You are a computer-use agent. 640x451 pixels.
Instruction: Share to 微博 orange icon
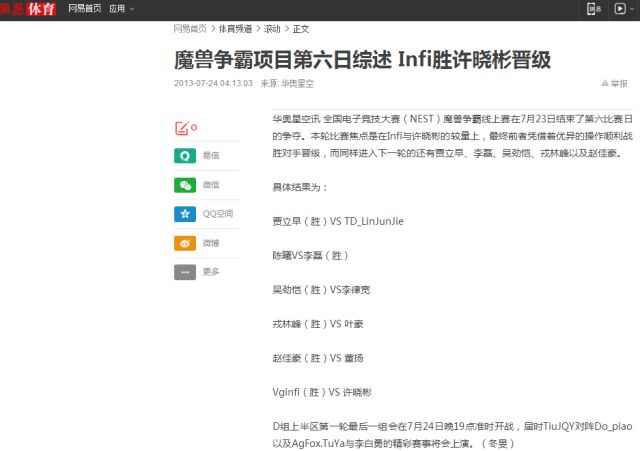point(185,243)
